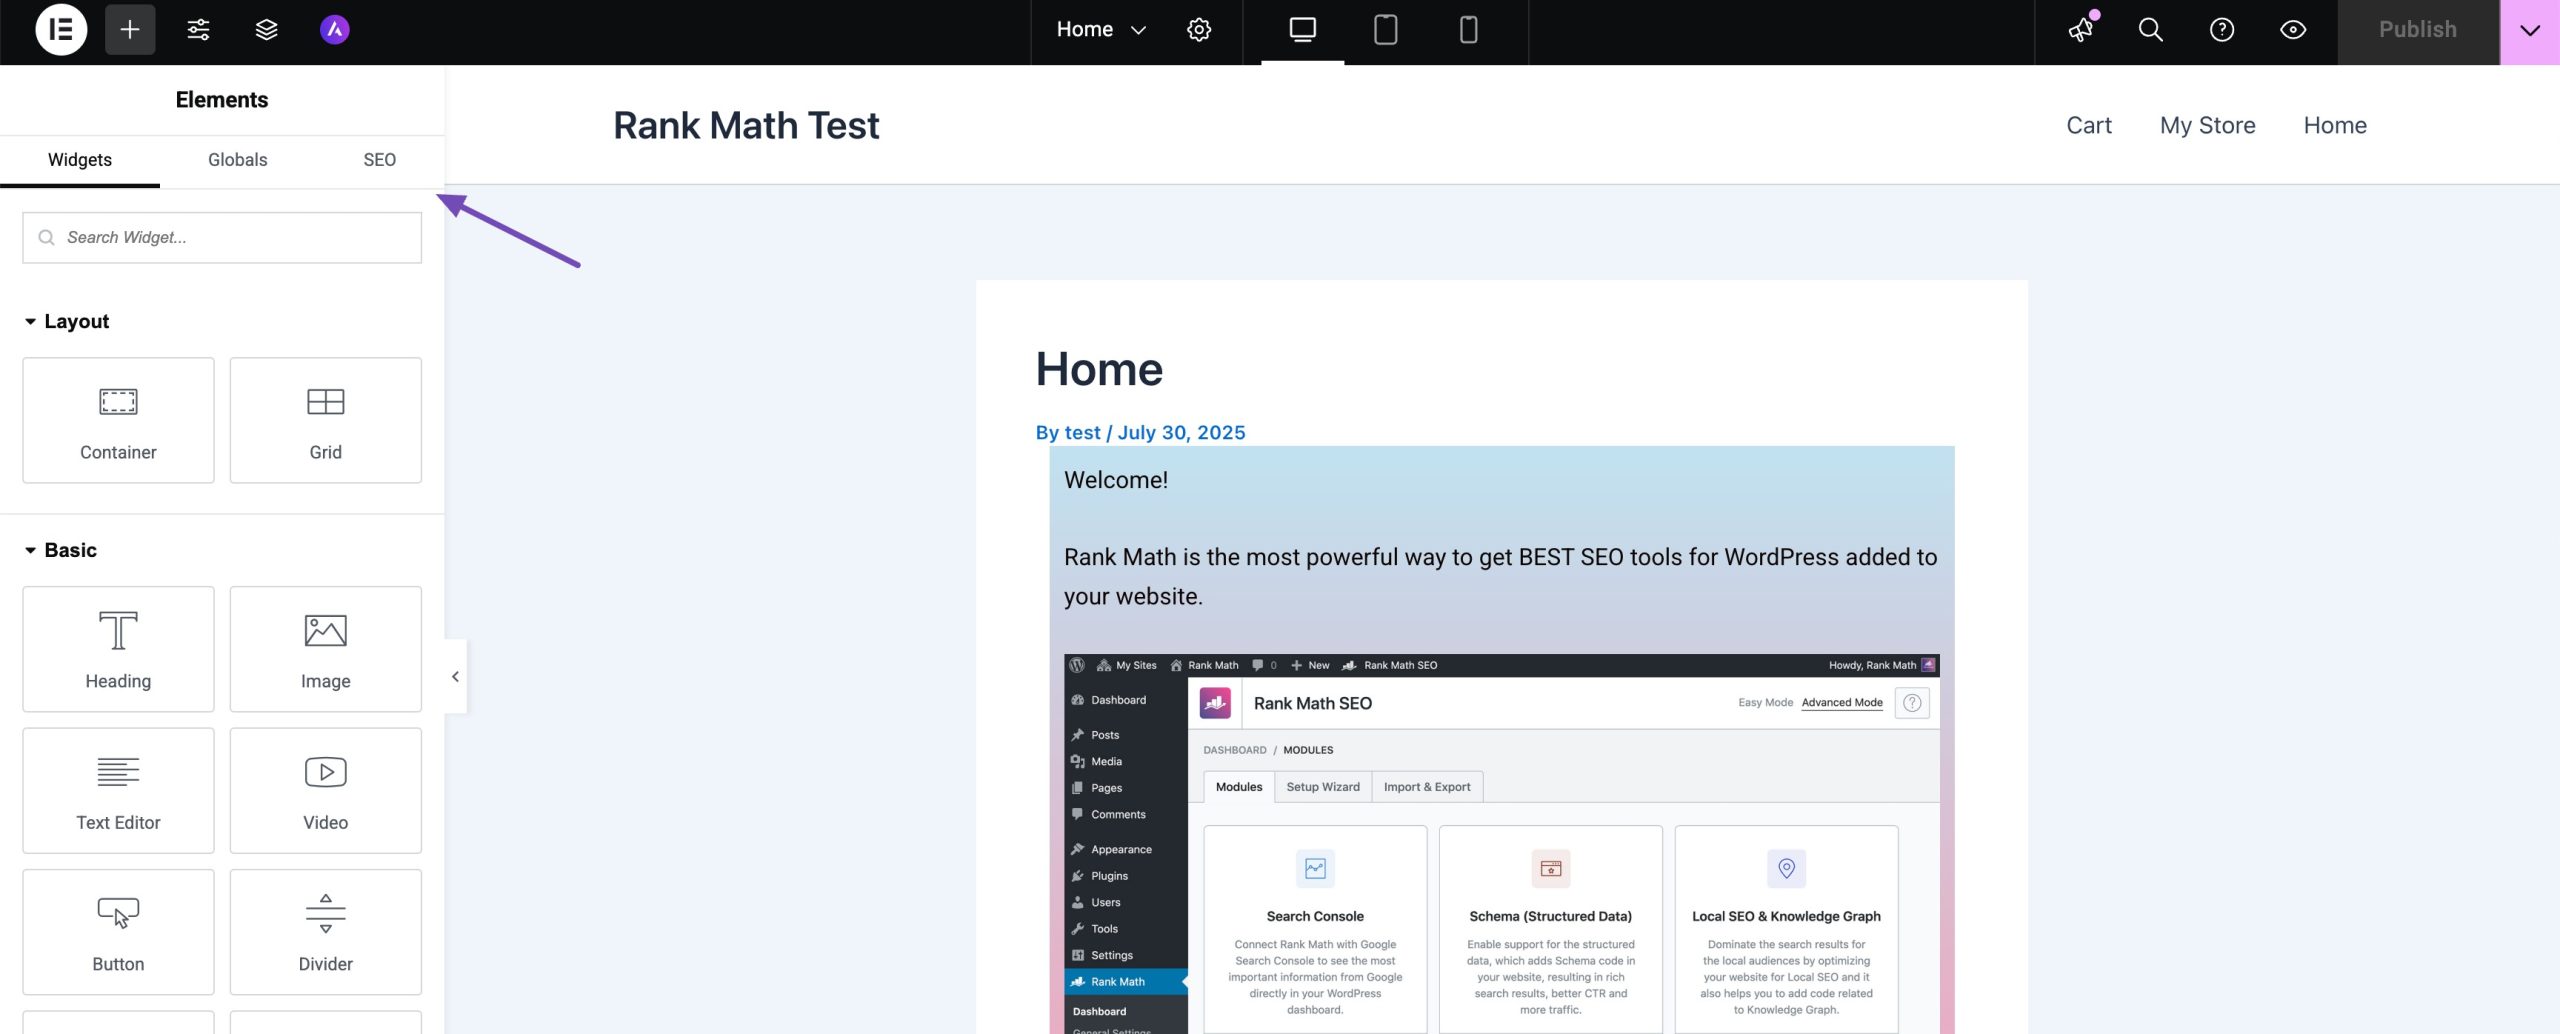The width and height of the screenshot is (2560, 1034).
Task: Switch to tablet responsive view
Action: pos(1385,30)
